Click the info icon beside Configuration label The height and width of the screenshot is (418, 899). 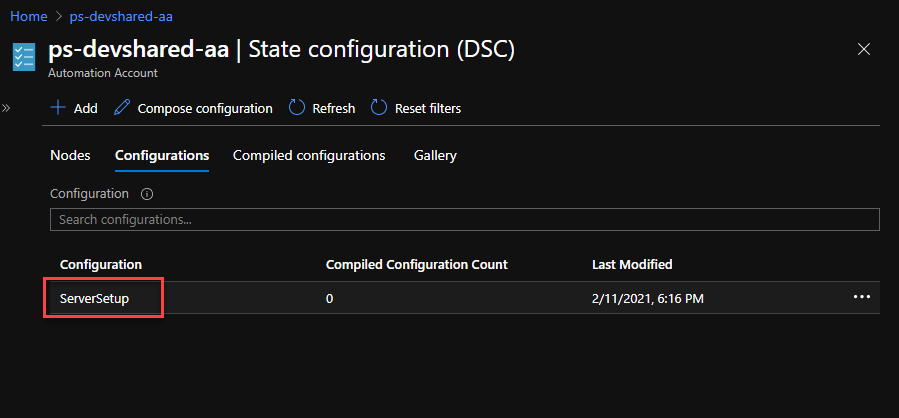pyautogui.click(x=147, y=194)
